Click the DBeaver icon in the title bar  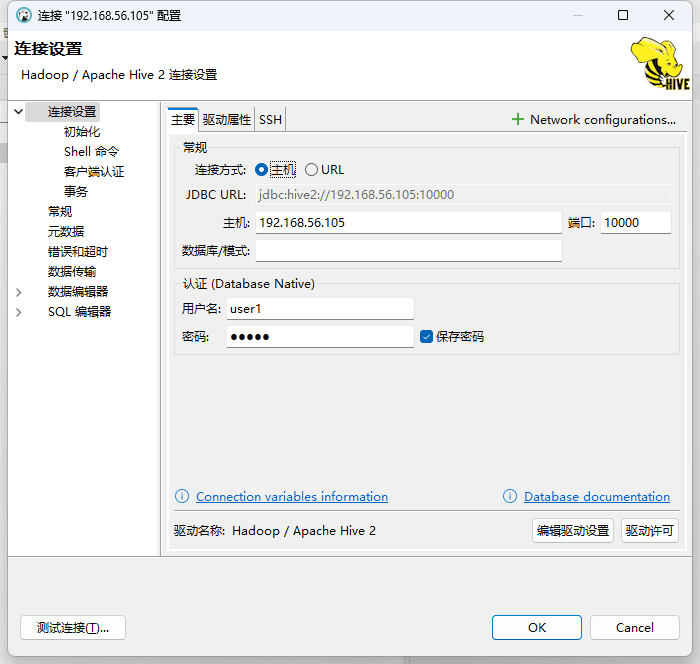click(x=24, y=15)
